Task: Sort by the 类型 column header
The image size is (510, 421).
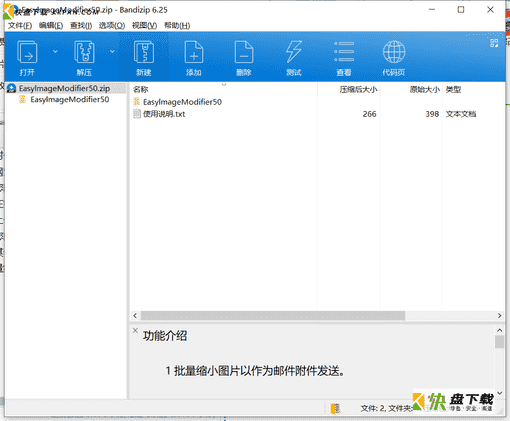Action: click(x=453, y=89)
